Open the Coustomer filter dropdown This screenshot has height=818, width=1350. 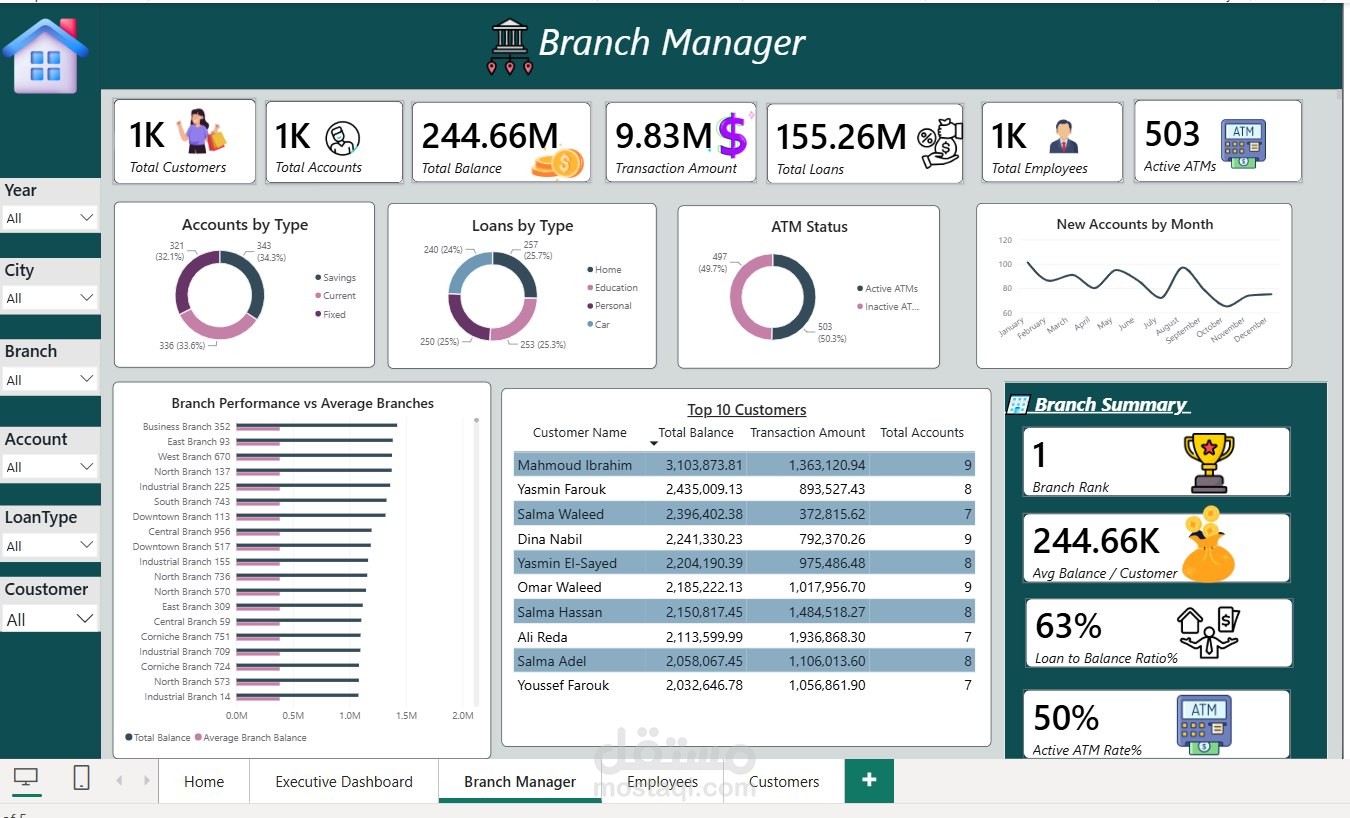[49, 620]
